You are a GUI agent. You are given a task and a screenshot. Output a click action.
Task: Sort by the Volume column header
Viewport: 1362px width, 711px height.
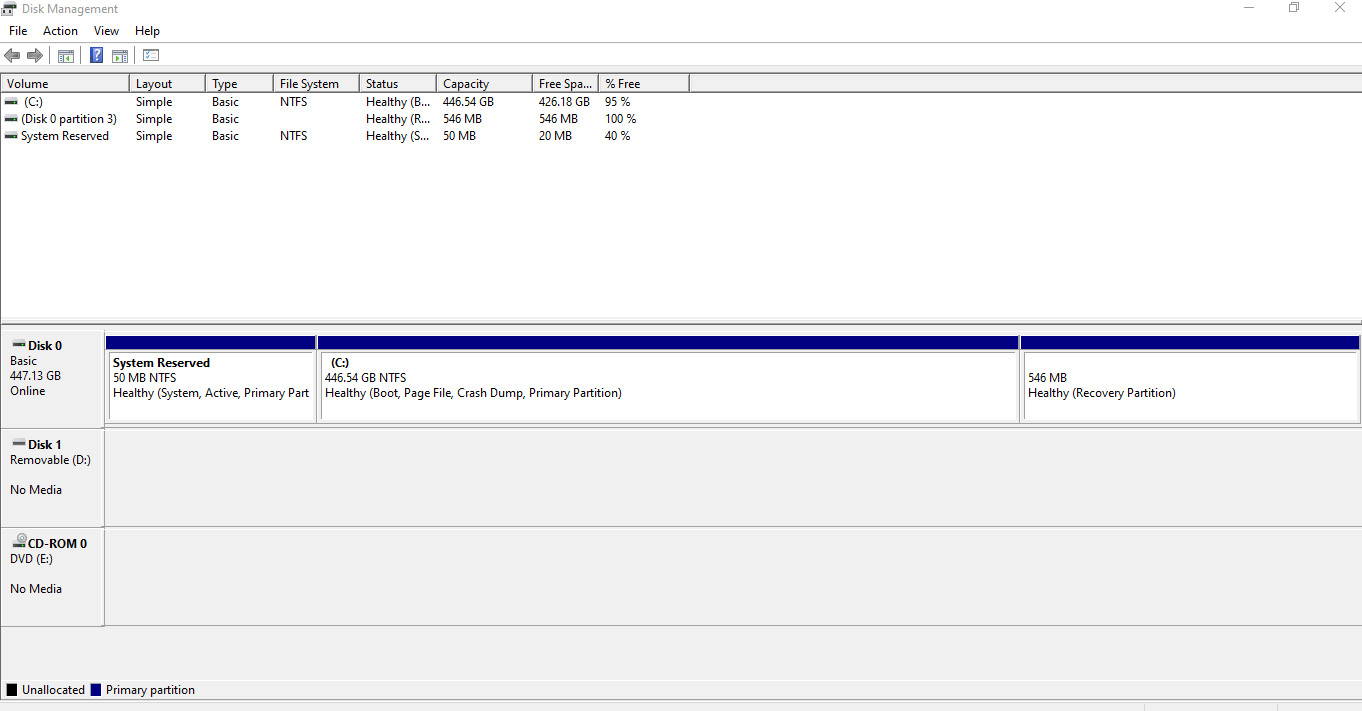point(65,84)
